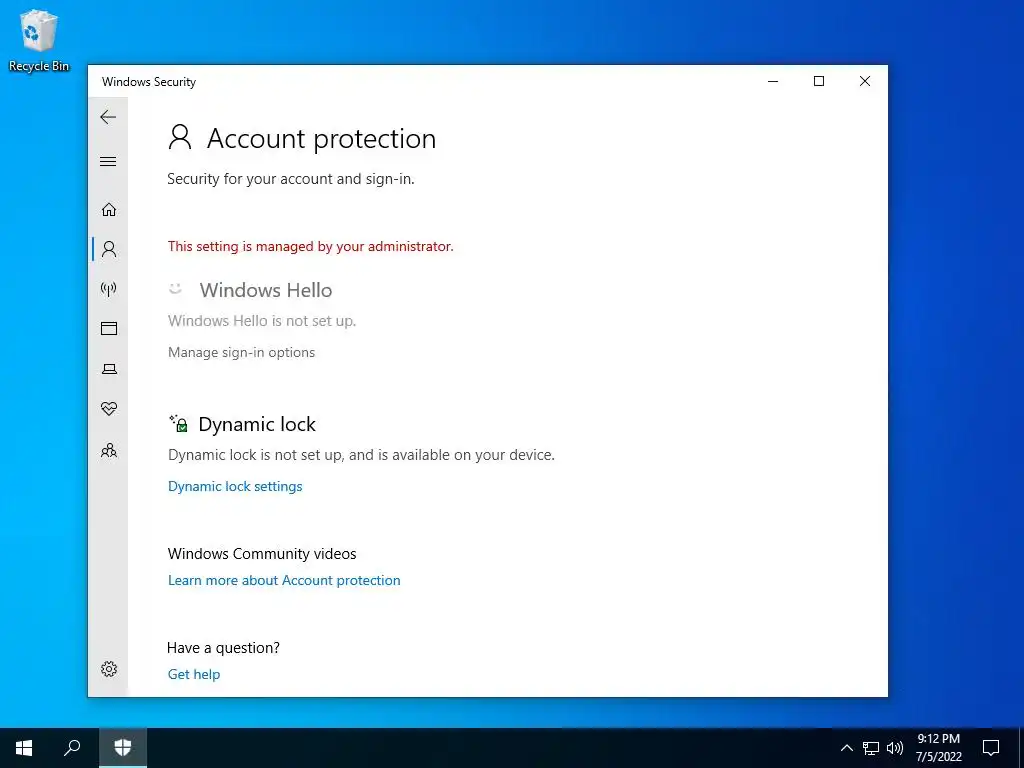Open taskbar Search magnifier
Image resolution: width=1024 pixels, height=768 pixels.
(x=72, y=748)
